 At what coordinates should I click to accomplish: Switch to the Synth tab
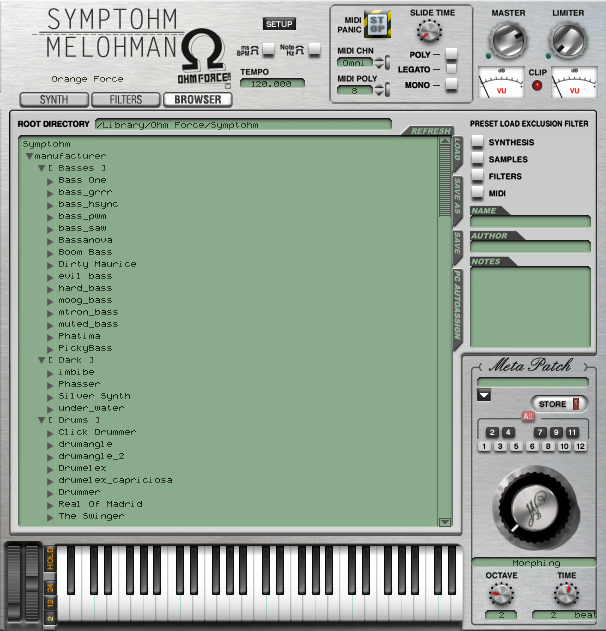[x=54, y=100]
